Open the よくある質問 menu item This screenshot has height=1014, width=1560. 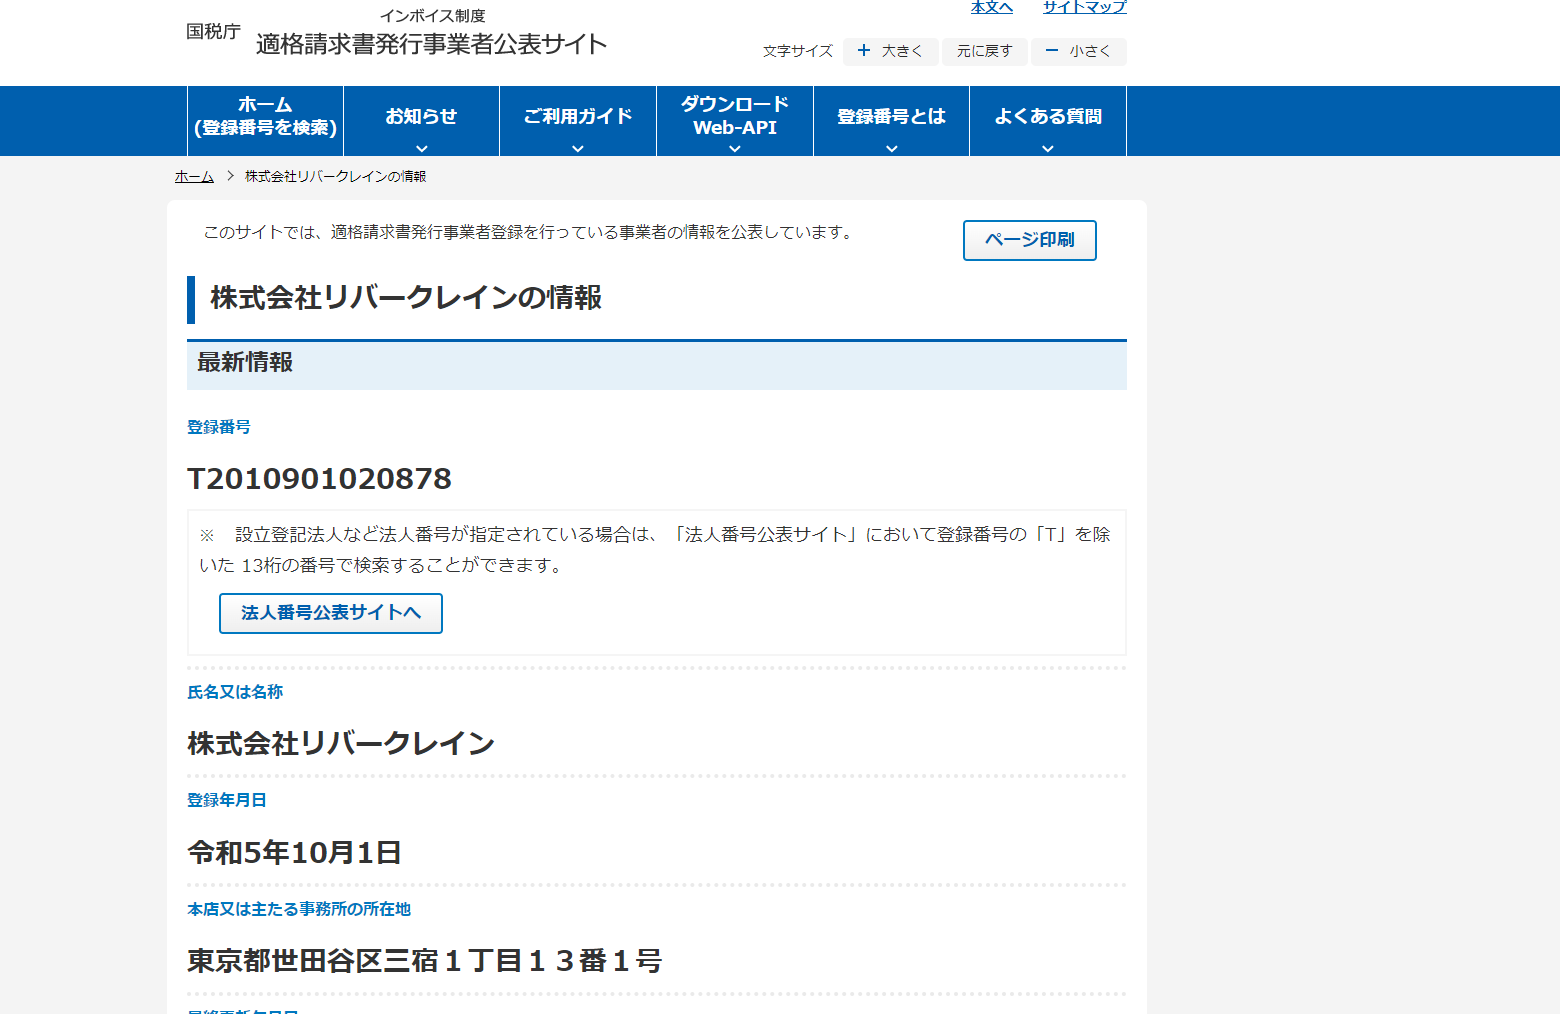point(1048,116)
